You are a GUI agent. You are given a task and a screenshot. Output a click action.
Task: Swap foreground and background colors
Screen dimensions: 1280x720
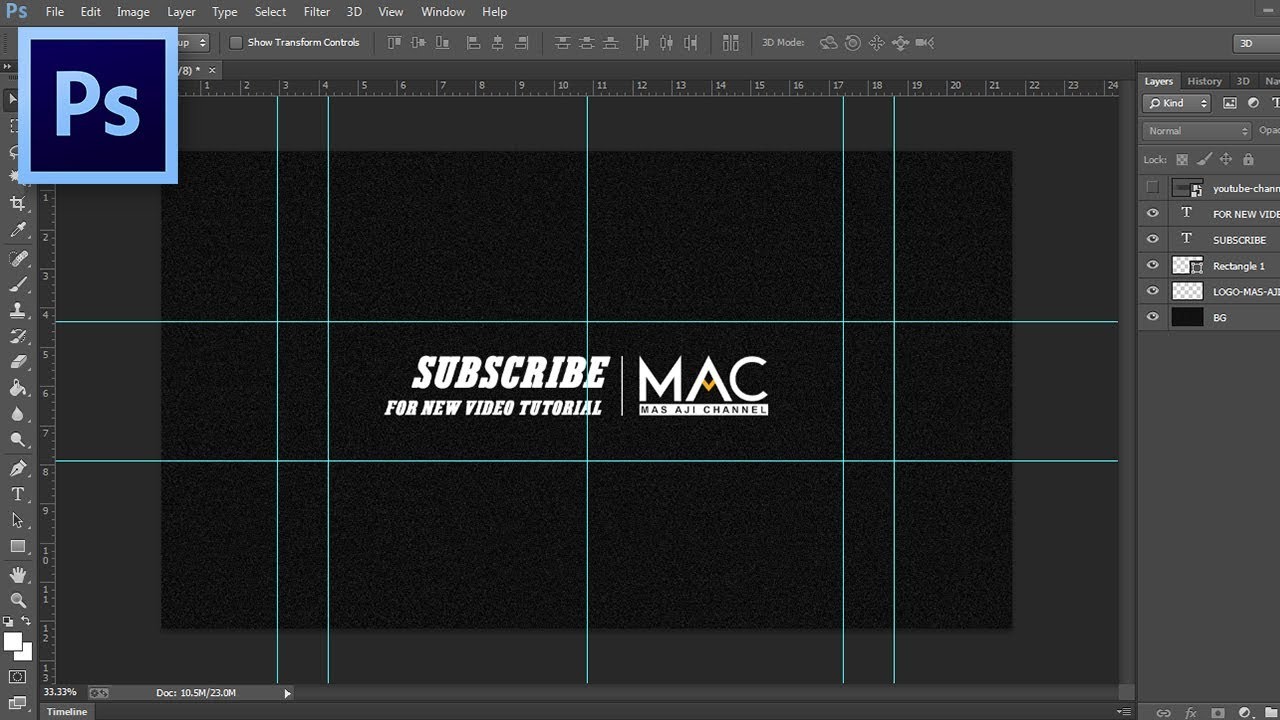pyautogui.click(x=28, y=622)
